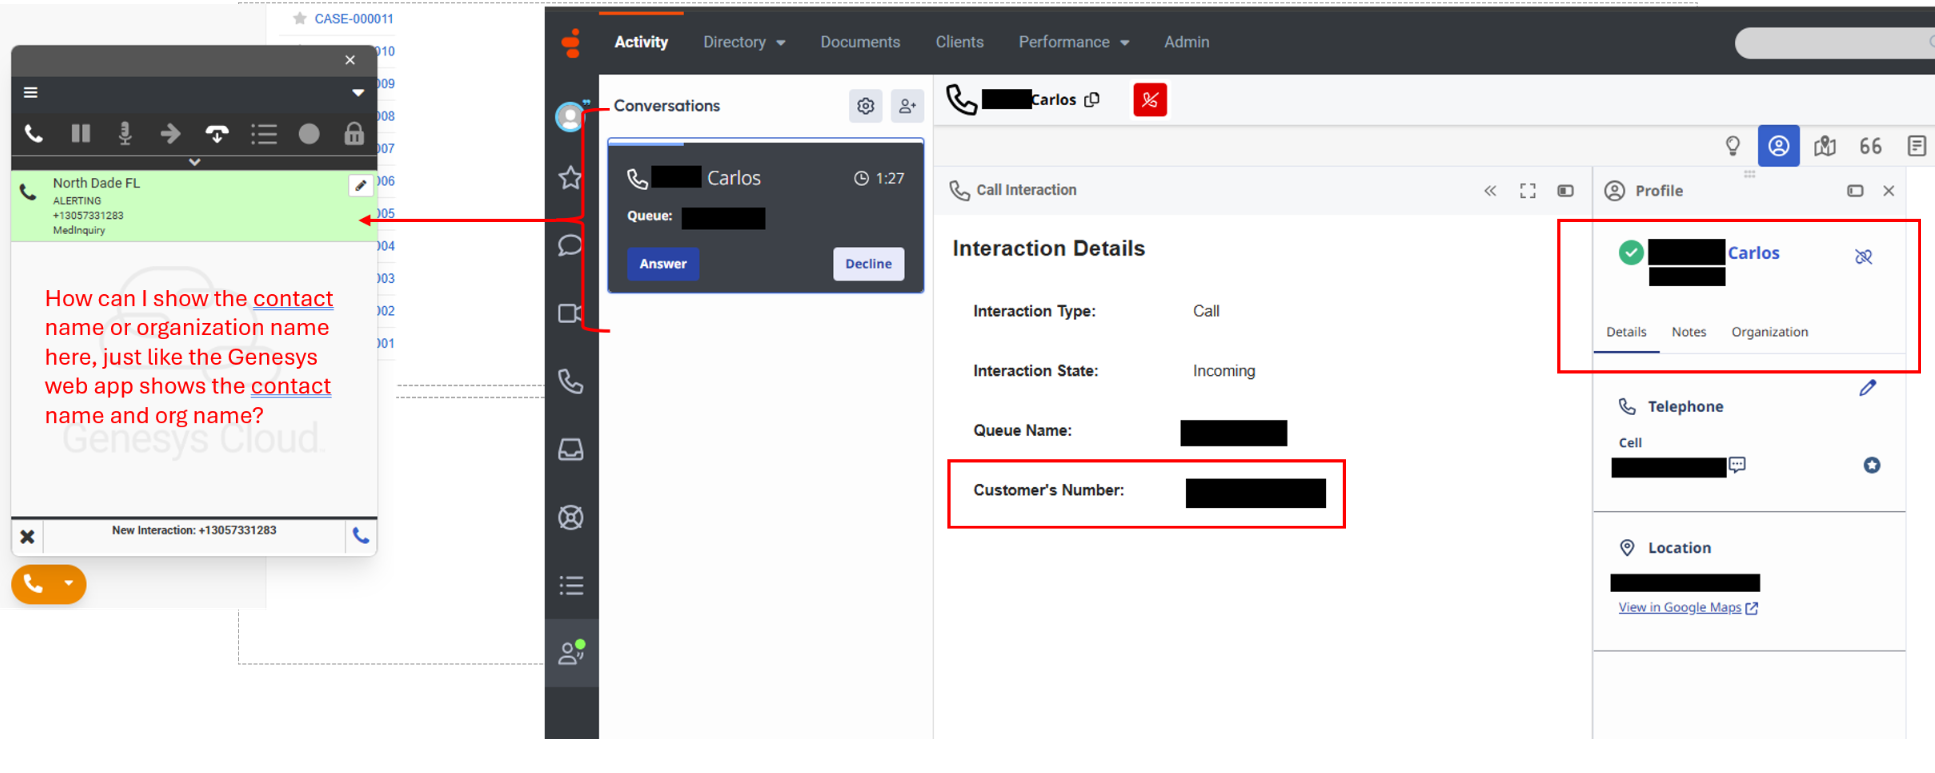Open the agent interactions icon in the sidebar
This screenshot has width=1935, height=773.
click(571, 653)
